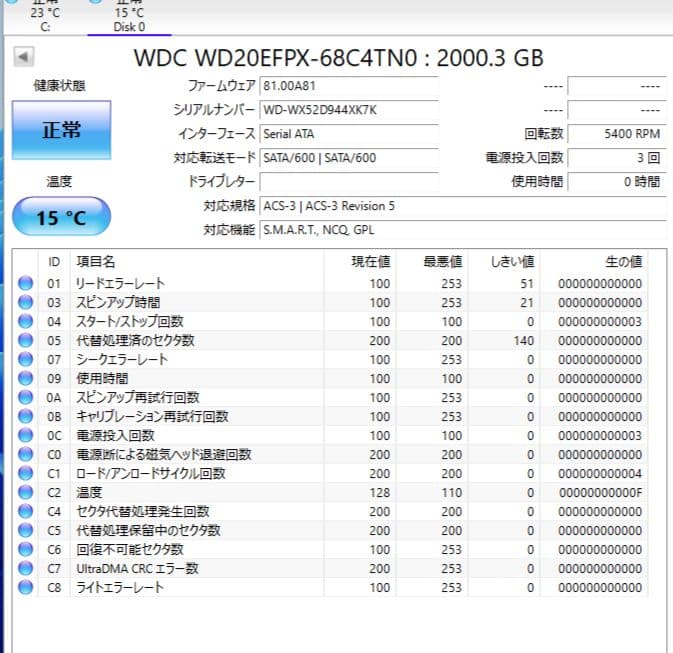The width and height of the screenshot is (673, 653).
Task: Select the C: drive tab
Action: click(x=45, y=17)
